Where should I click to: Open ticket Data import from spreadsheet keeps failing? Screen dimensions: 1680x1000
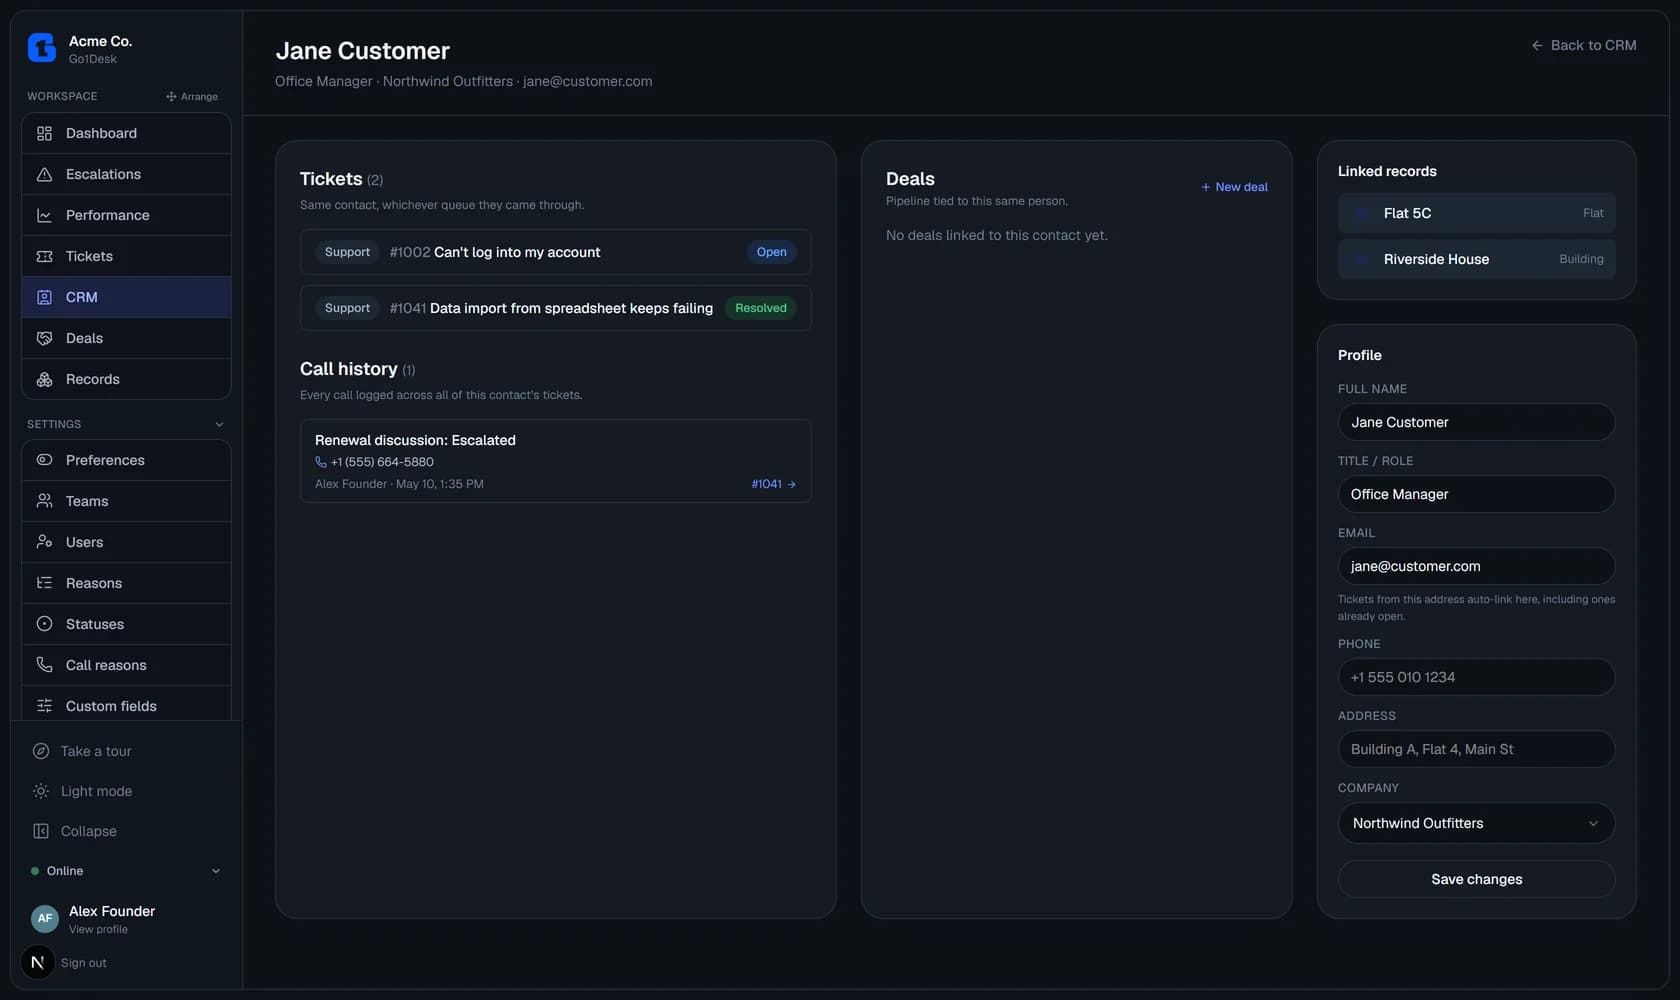tap(555, 308)
